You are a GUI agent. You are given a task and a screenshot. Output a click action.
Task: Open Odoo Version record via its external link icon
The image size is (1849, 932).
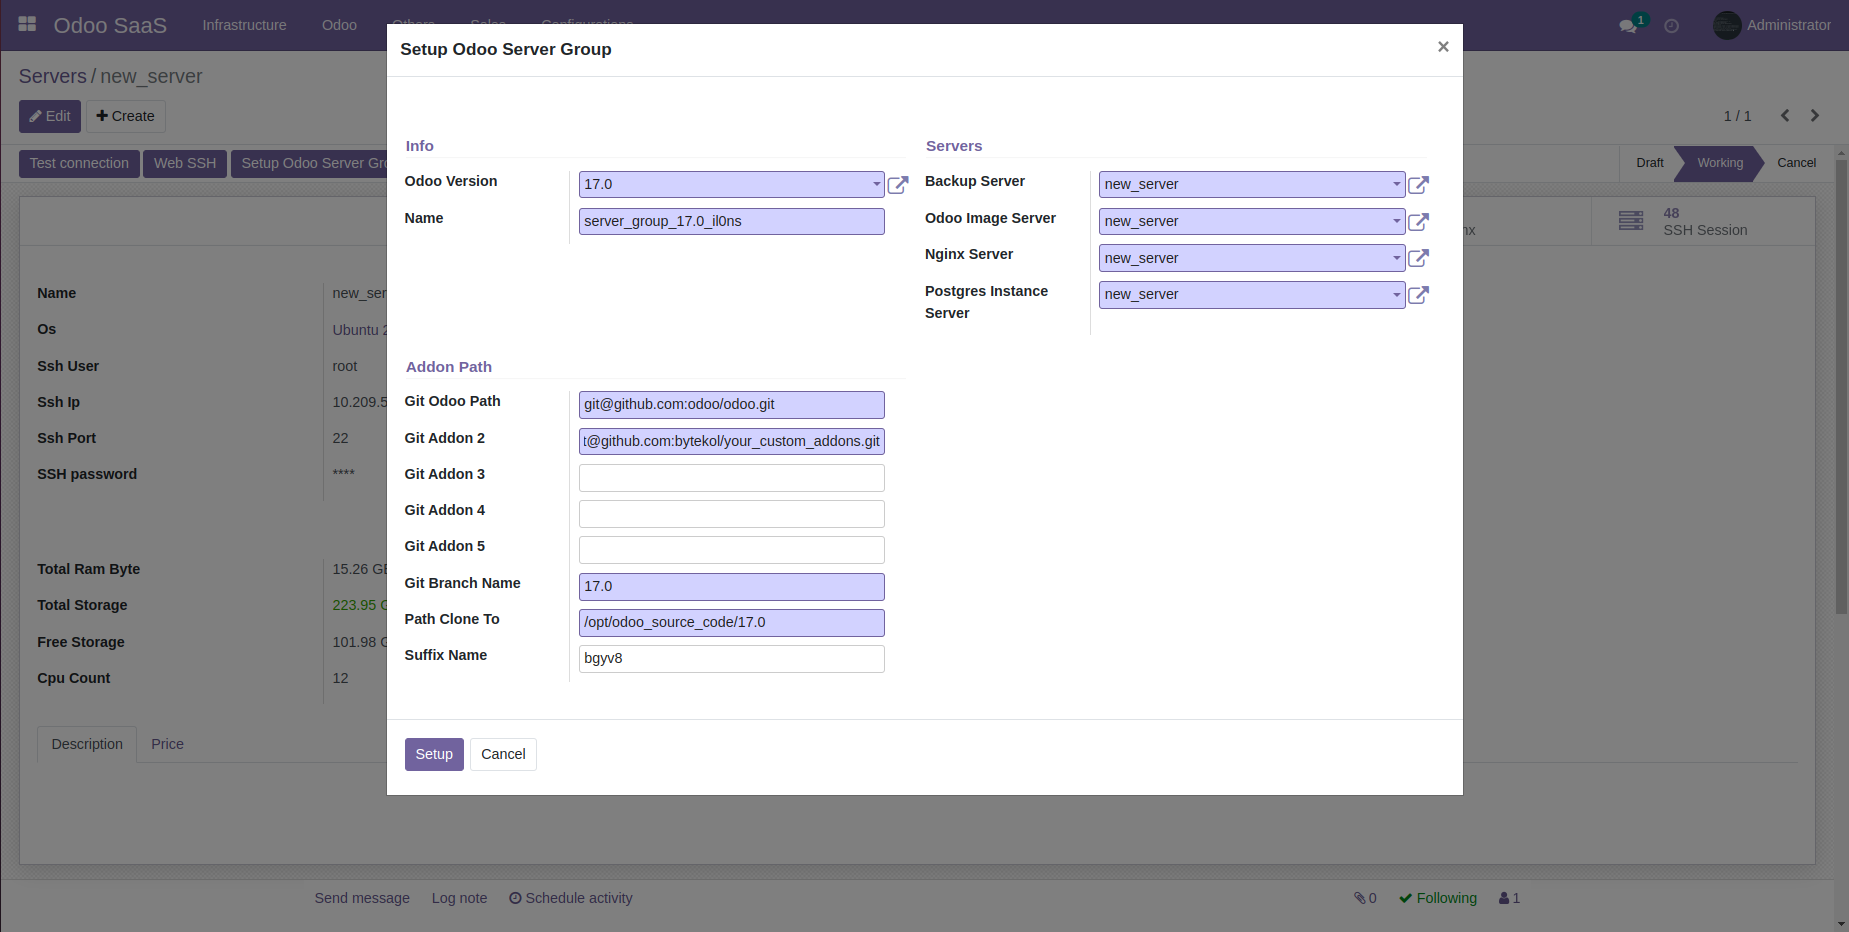(897, 184)
